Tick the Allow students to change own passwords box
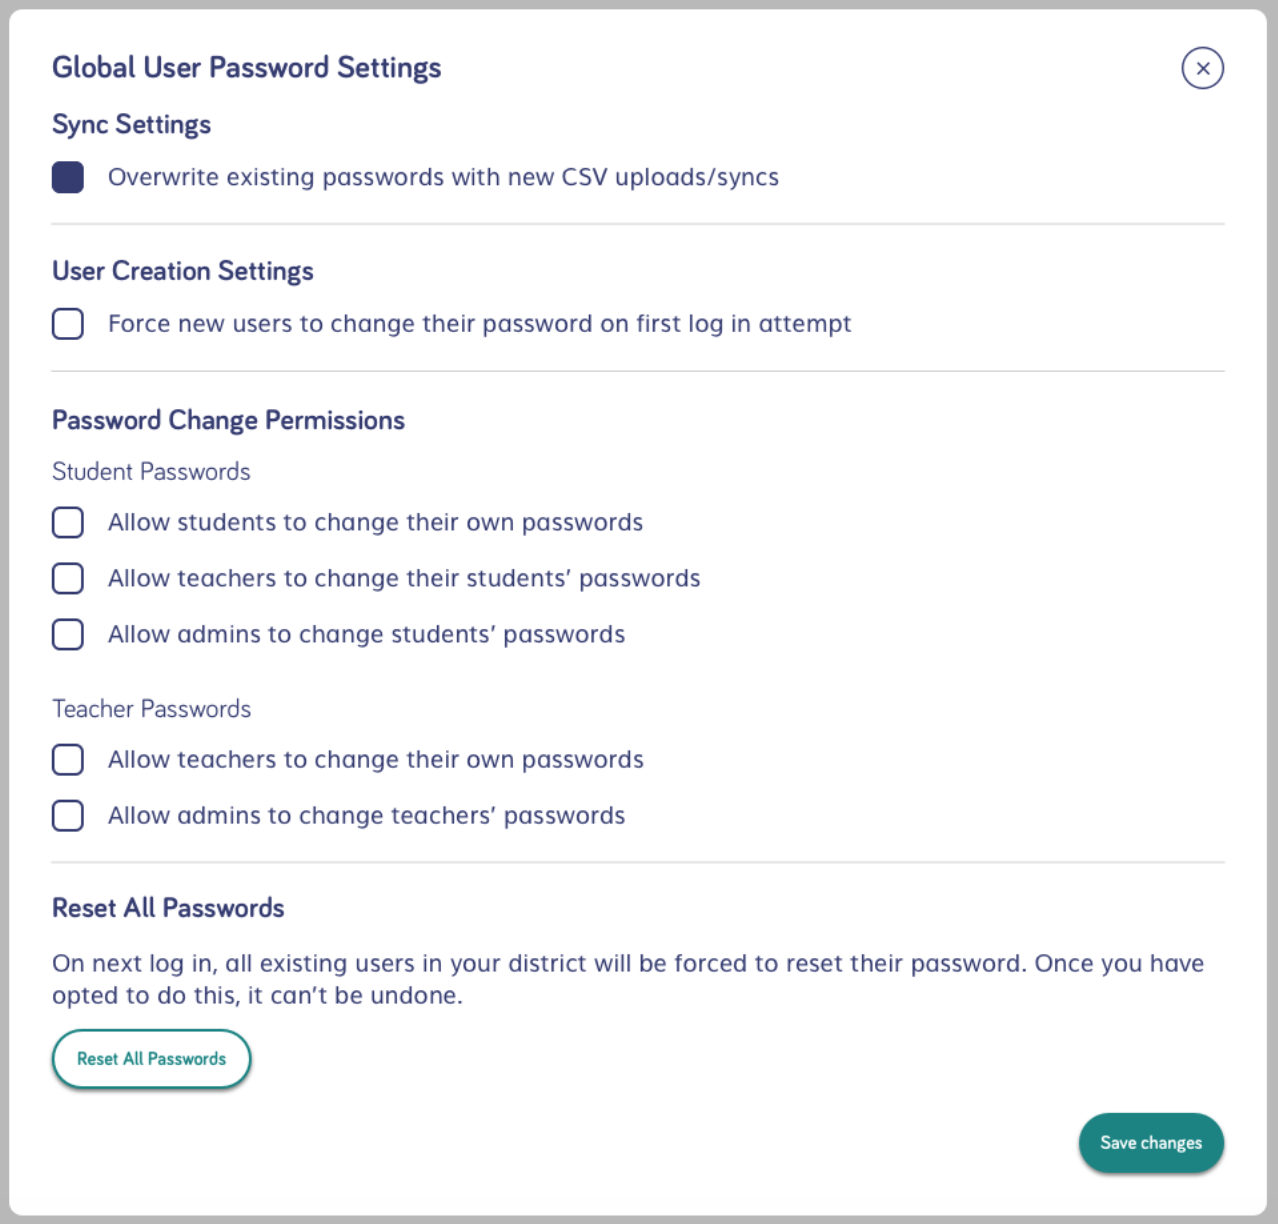This screenshot has height=1224, width=1278. (x=68, y=522)
